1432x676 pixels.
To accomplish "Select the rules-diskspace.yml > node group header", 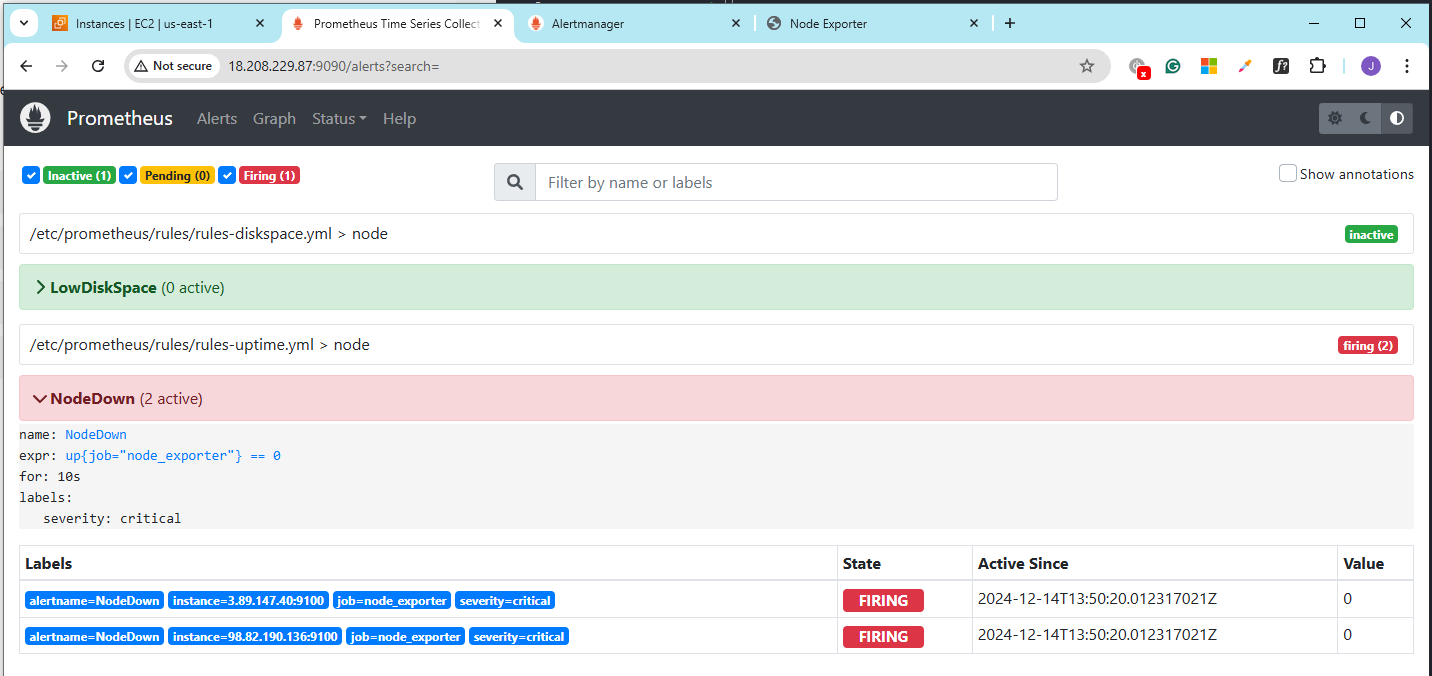I will pyautogui.click(x=716, y=234).
